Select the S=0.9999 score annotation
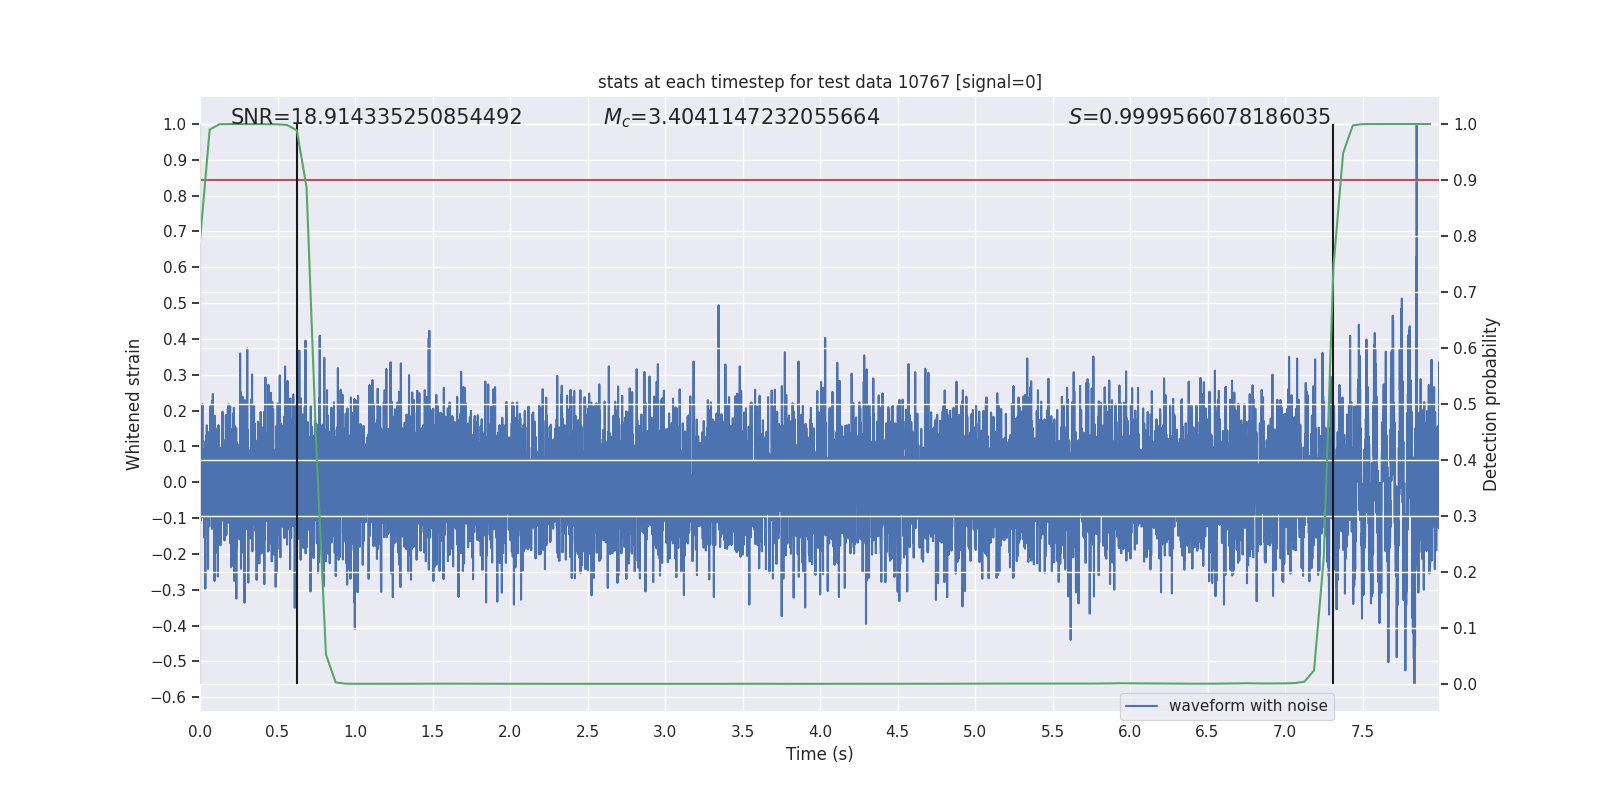The height and width of the screenshot is (800, 1600). (1199, 117)
